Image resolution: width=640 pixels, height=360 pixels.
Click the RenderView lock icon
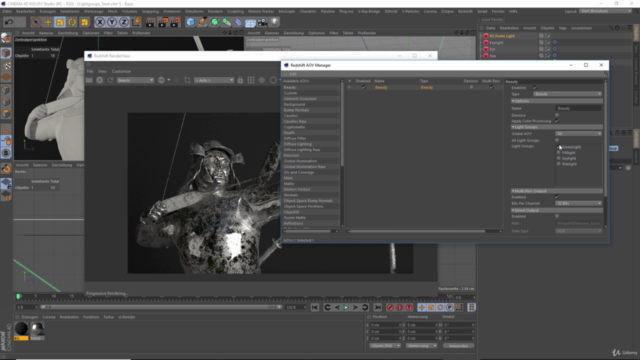coord(240,80)
